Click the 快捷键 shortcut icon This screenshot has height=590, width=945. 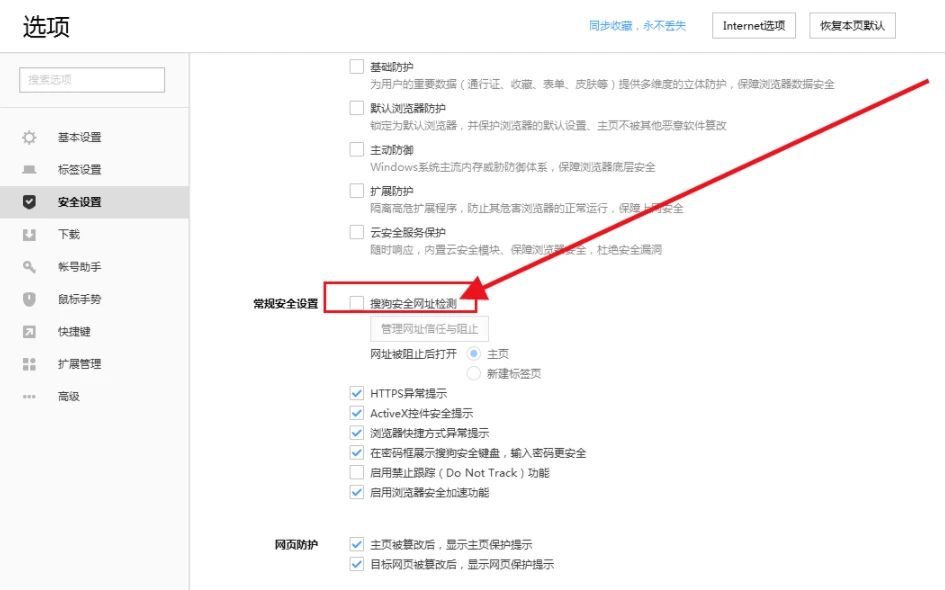point(29,331)
